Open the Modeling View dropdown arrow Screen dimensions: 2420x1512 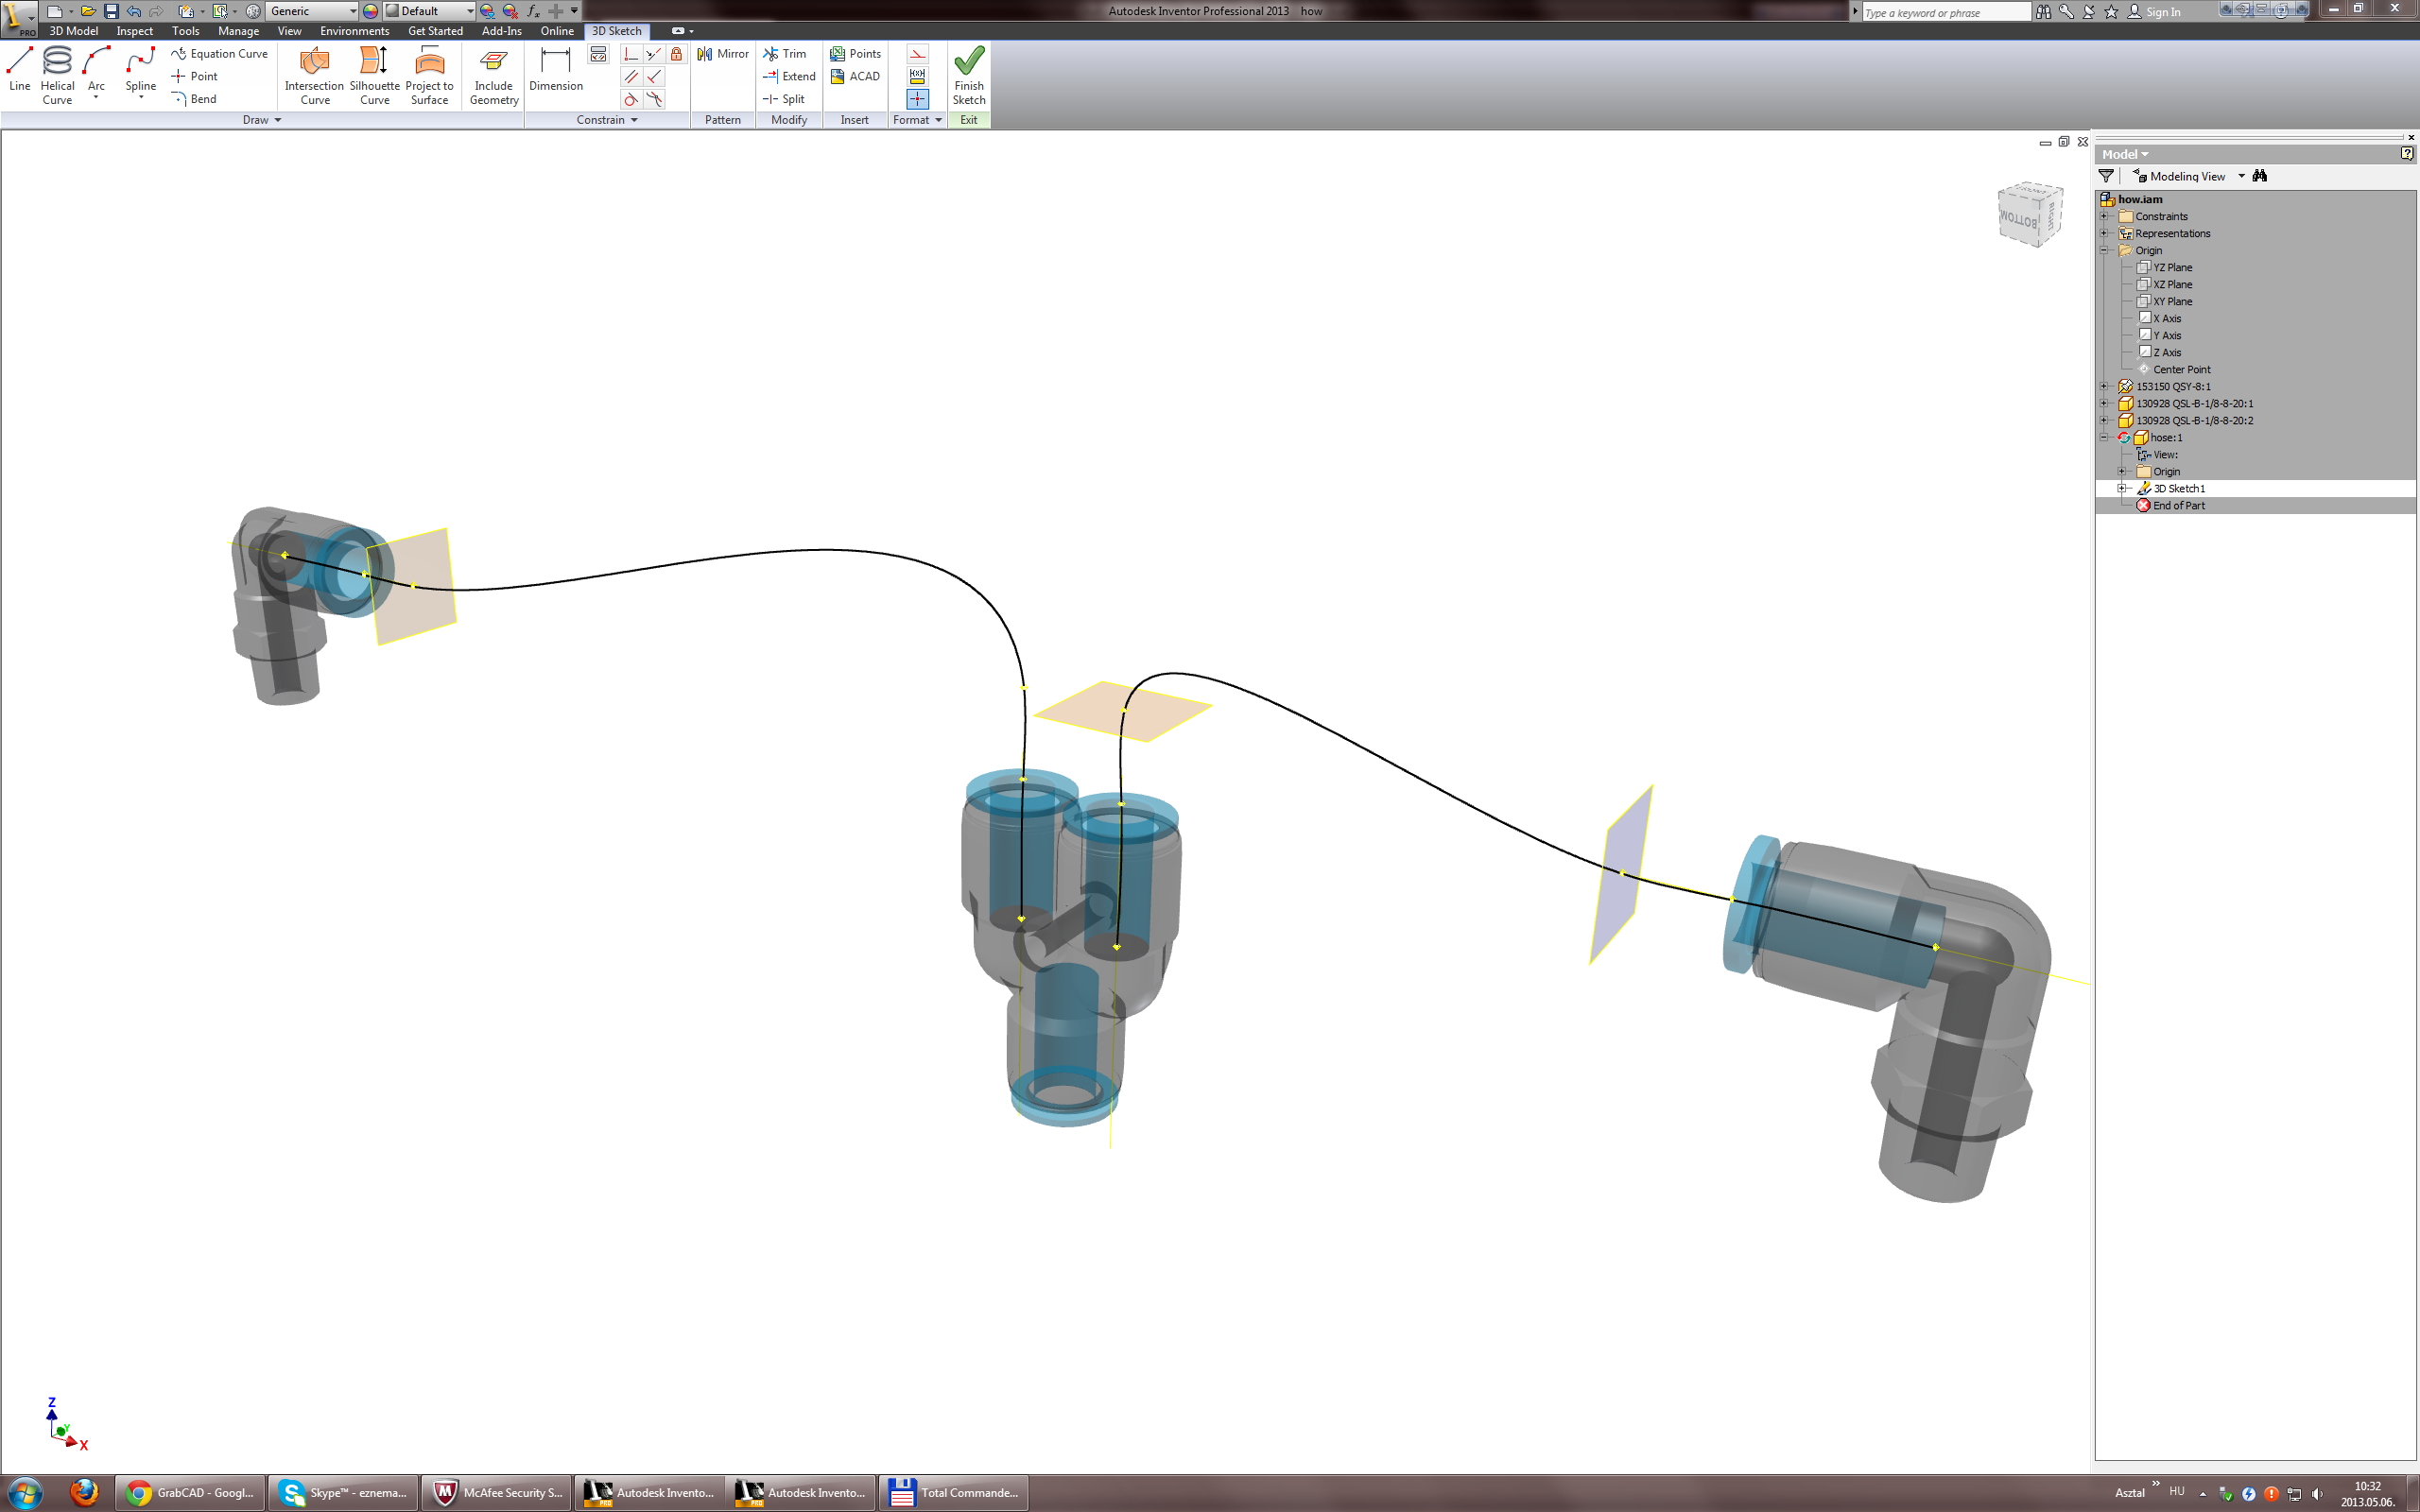[x=2241, y=176]
